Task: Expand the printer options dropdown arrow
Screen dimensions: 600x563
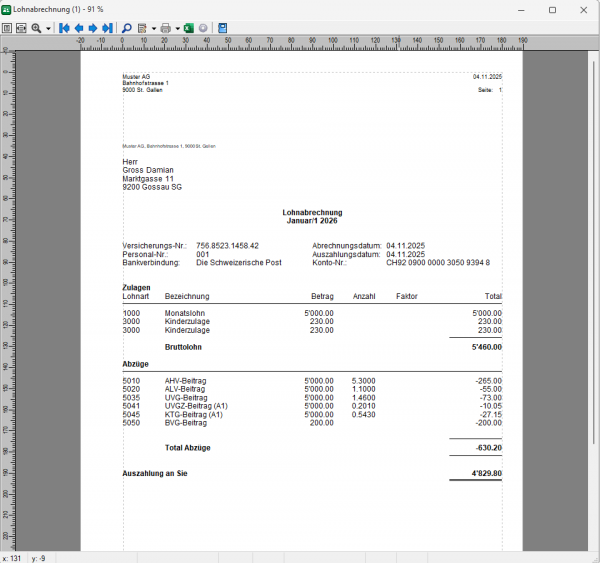Action: 177,28
